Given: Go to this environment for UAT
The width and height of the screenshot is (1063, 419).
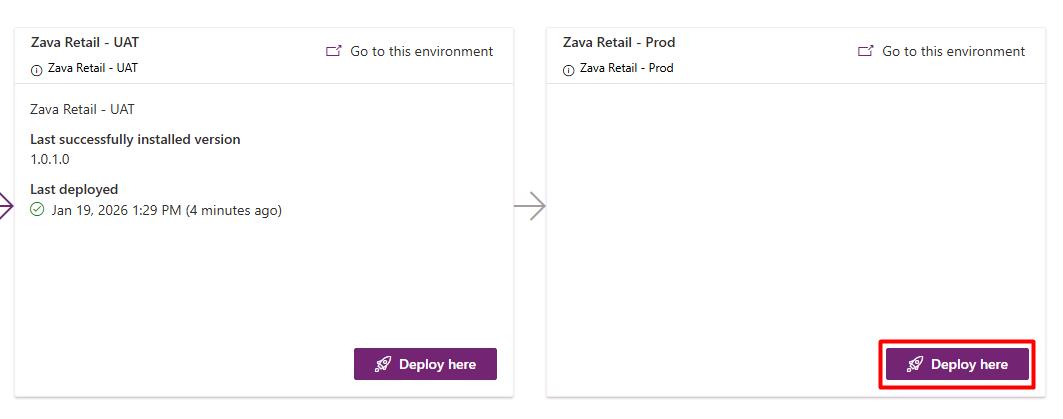Looking at the screenshot, I should point(421,52).
